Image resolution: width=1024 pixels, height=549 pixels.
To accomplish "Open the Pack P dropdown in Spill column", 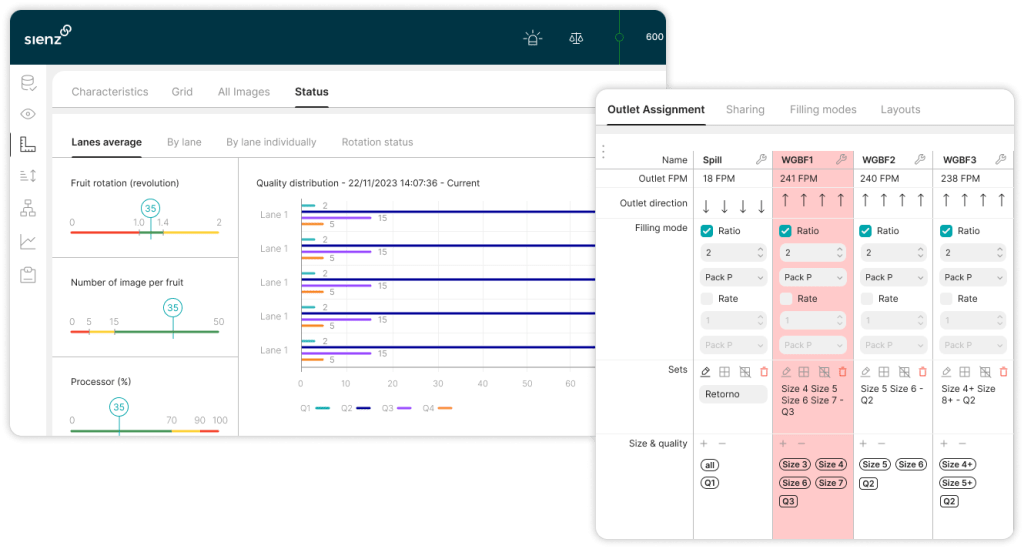I will (x=734, y=277).
